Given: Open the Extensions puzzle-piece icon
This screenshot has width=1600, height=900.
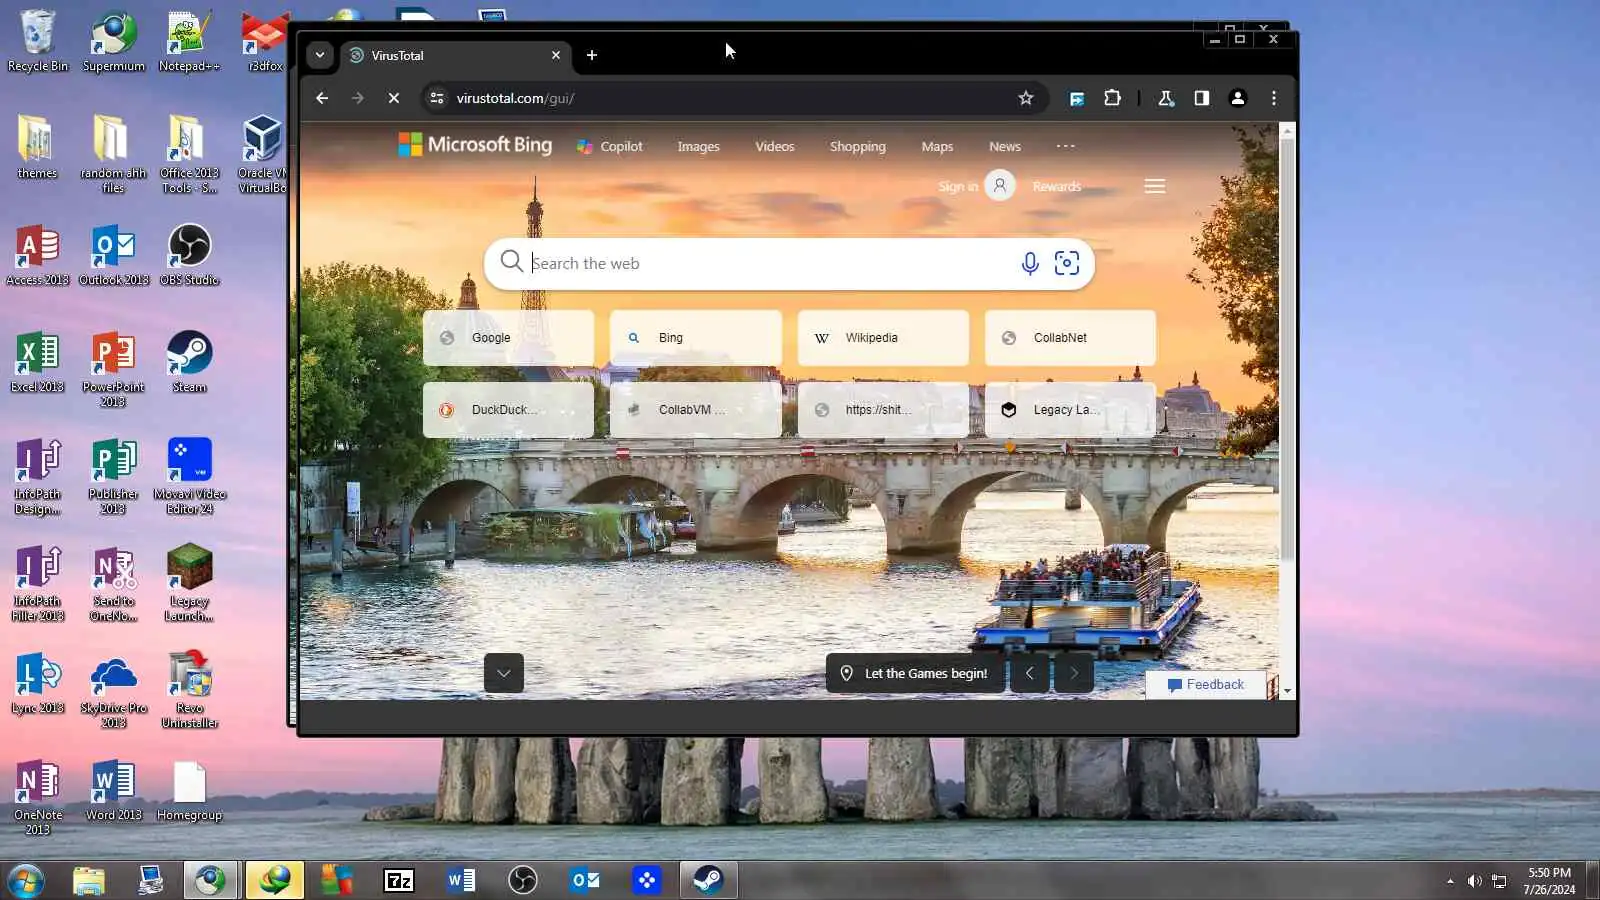Looking at the screenshot, I should tap(1112, 98).
